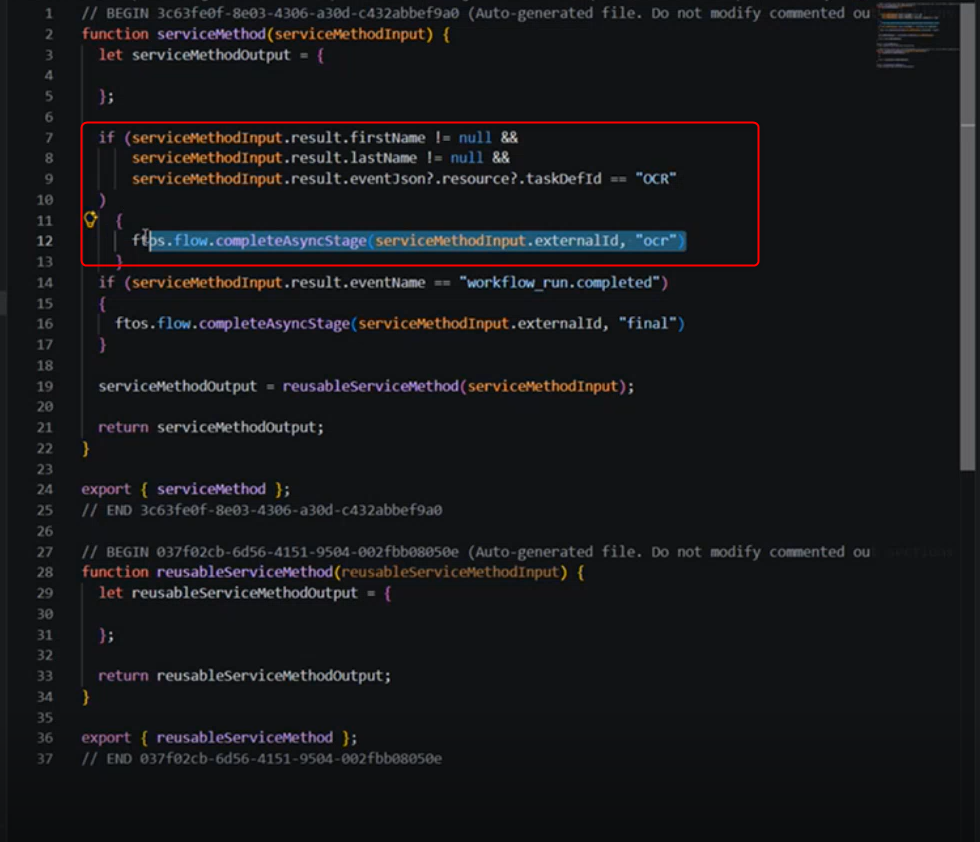Click the firstName property on line 7
Screen dimensions: 980x842
coord(388,138)
